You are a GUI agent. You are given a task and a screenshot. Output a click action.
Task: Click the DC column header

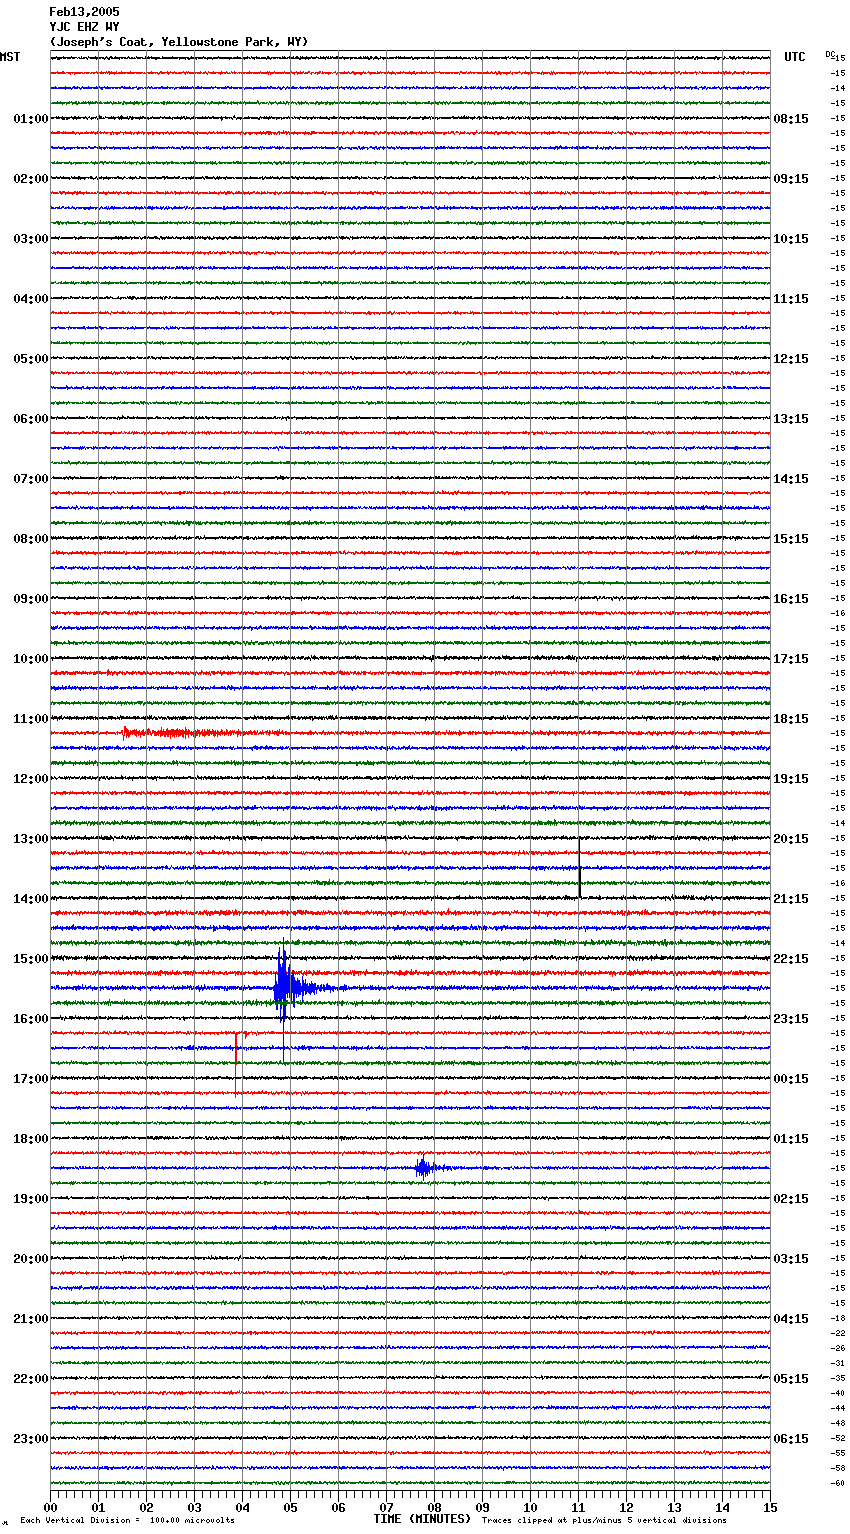[829, 54]
